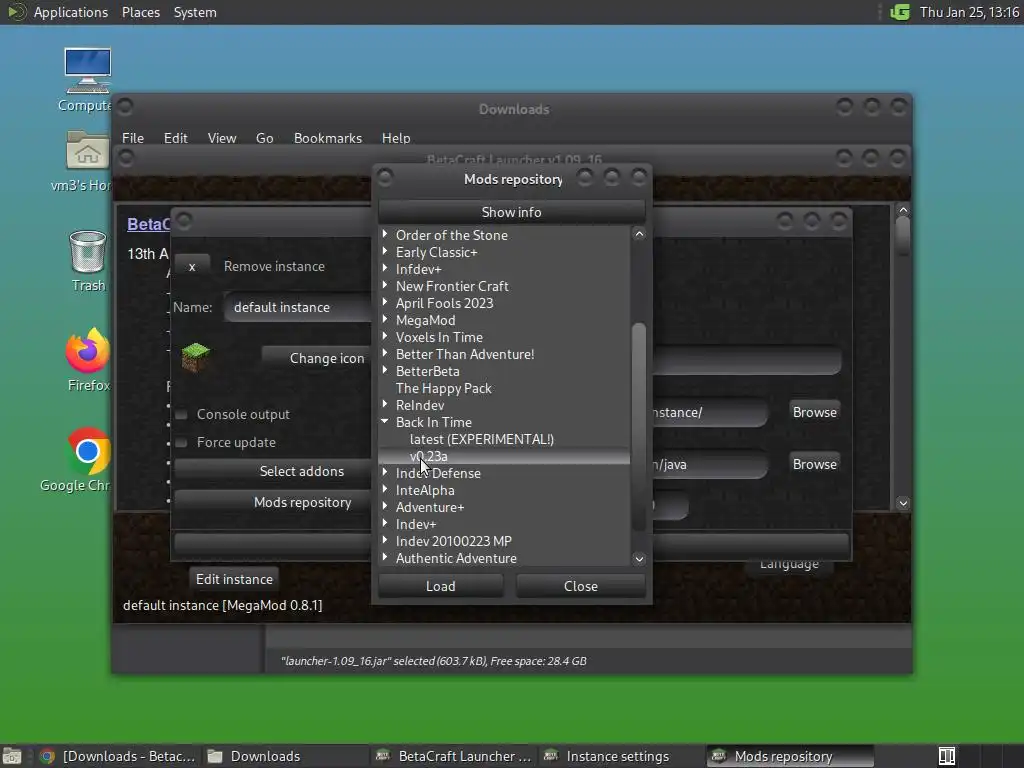This screenshot has height=768, width=1024.
Task: Open the Places menu in top panel
Action: click(140, 12)
